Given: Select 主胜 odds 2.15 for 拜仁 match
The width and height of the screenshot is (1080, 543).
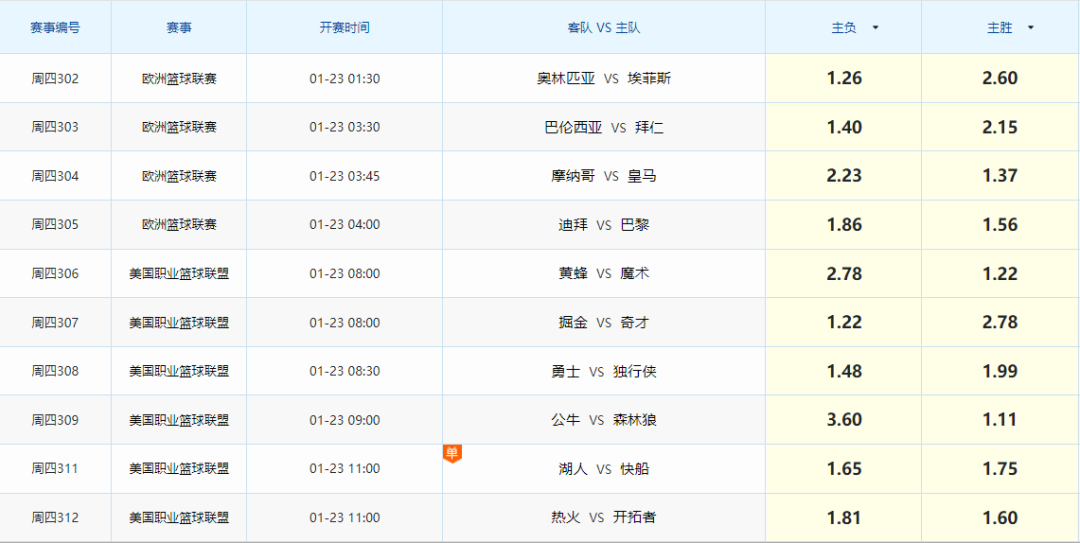Looking at the screenshot, I should point(1000,127).
